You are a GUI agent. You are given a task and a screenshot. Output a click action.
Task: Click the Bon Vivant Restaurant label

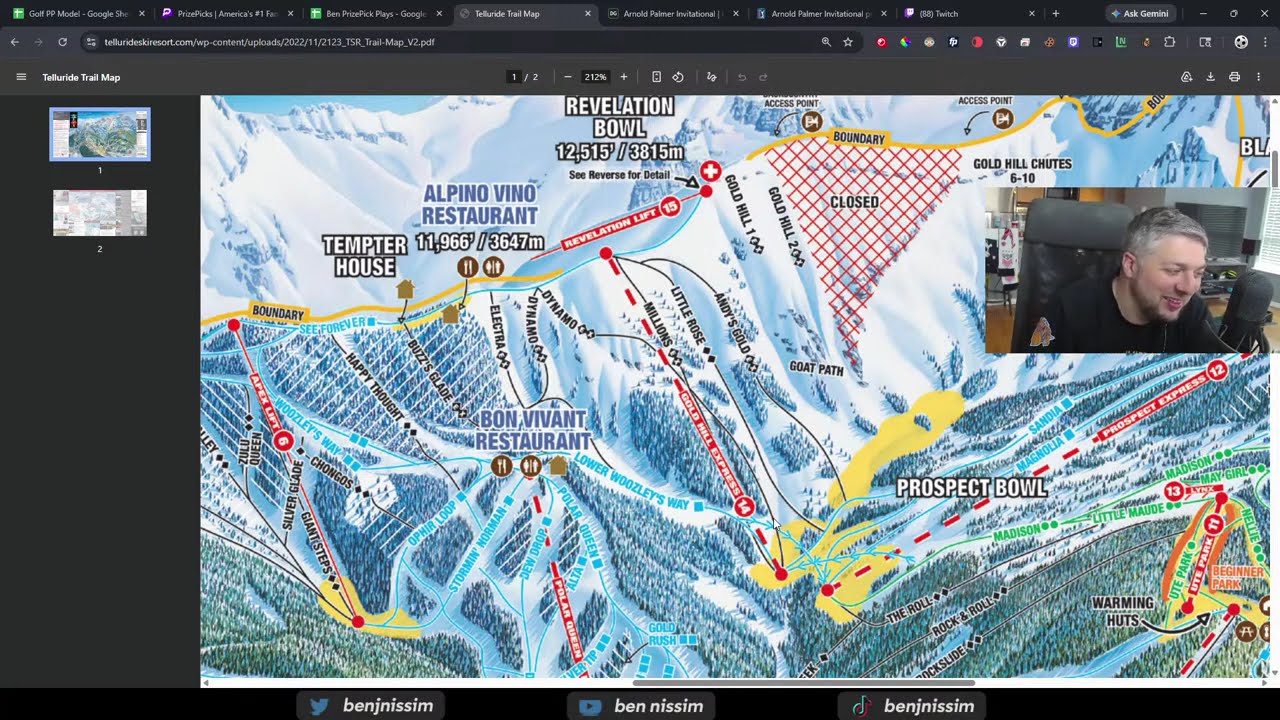tap(533, 430)
